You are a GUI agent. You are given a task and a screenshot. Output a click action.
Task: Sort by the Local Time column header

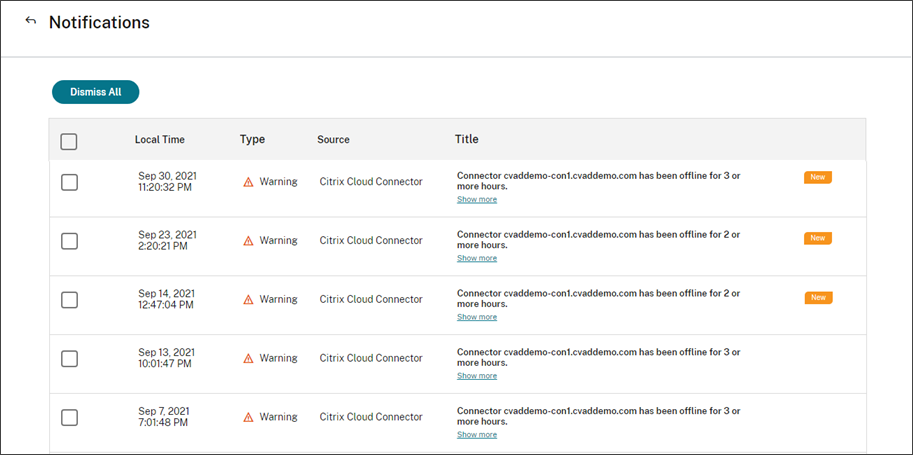(160, 140)
